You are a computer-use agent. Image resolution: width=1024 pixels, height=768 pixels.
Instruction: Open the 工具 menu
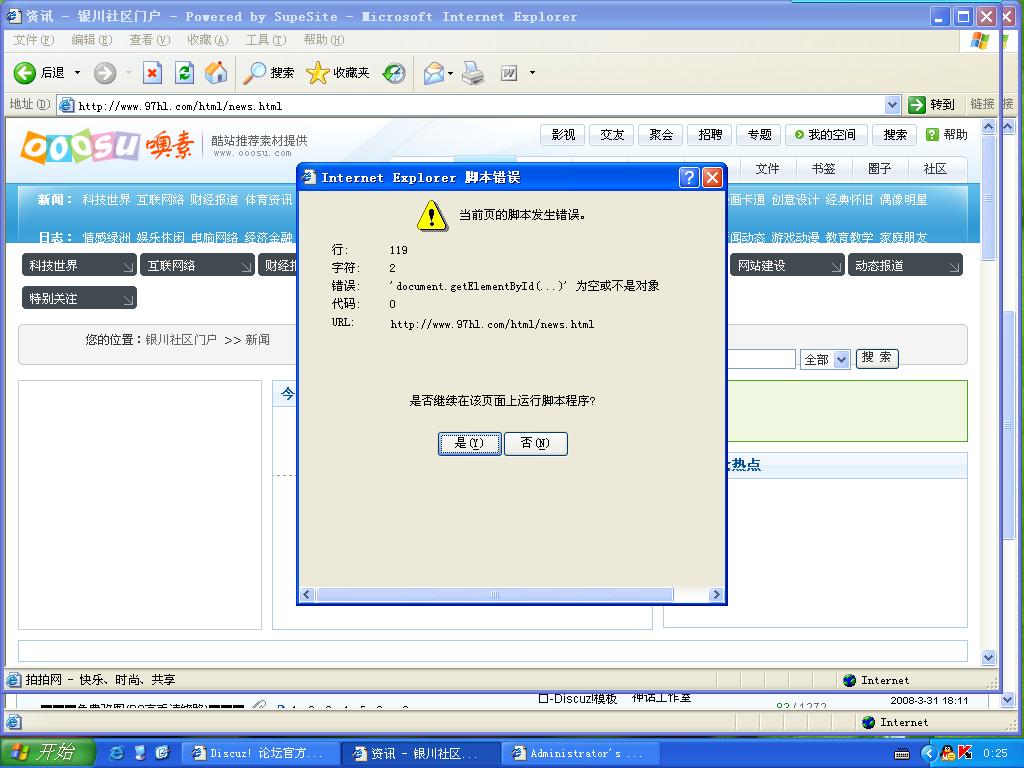pos(266,40)
